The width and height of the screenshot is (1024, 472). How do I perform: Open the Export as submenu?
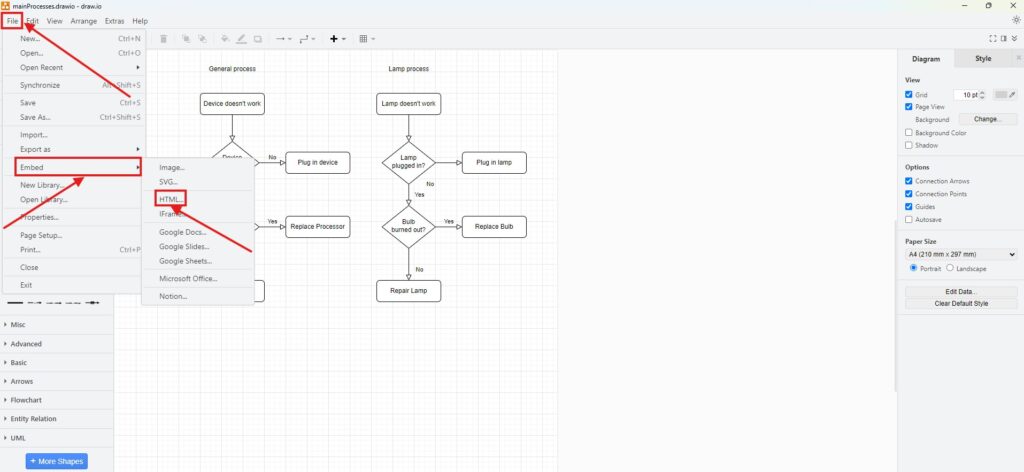74,149
